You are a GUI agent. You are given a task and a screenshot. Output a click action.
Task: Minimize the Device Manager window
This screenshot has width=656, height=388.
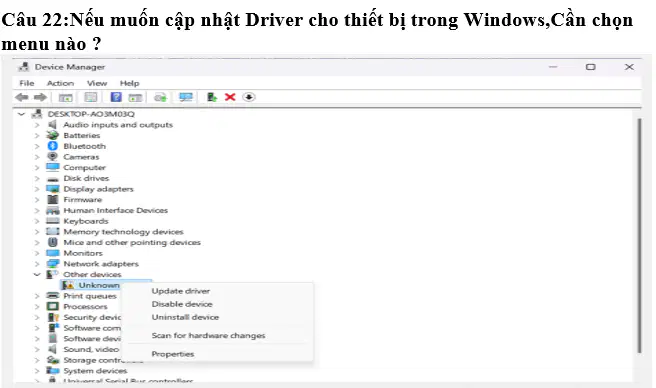(553, 67)
